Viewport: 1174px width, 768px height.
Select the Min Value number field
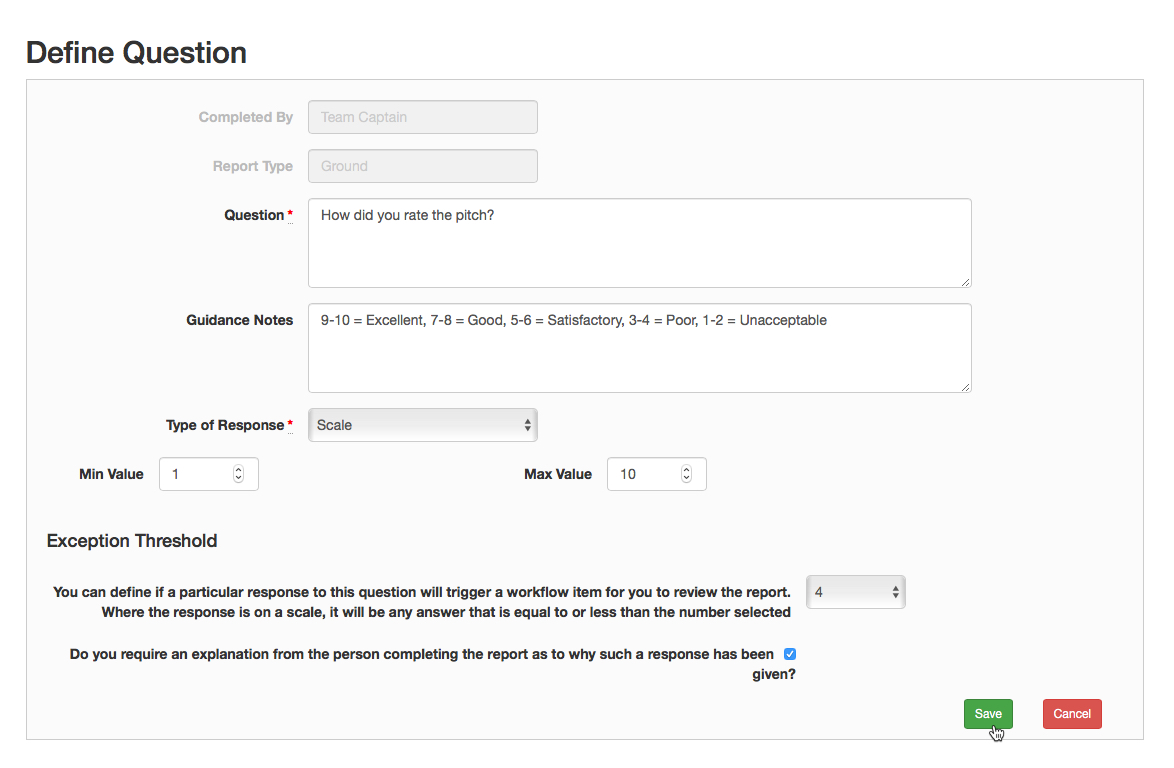pyautogui.click(x=209, y=474)
